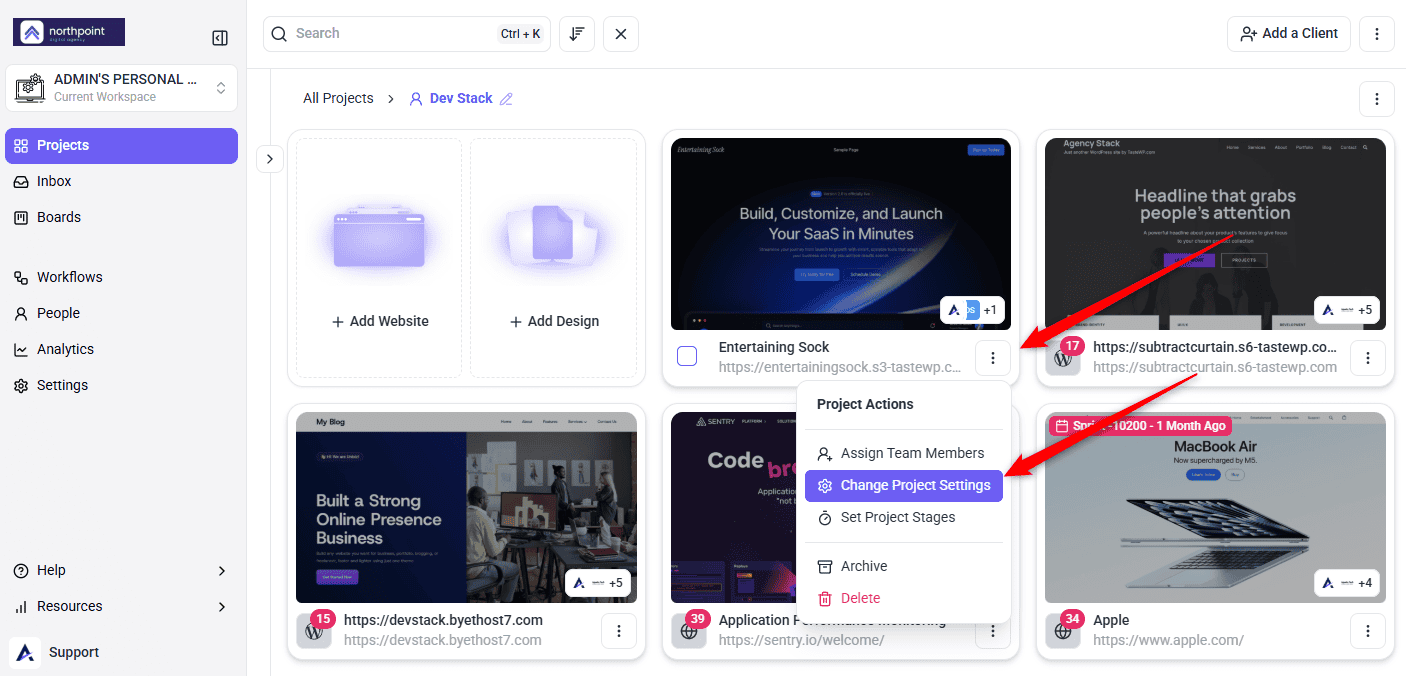Click the Northpoint logo

point(69,32)
